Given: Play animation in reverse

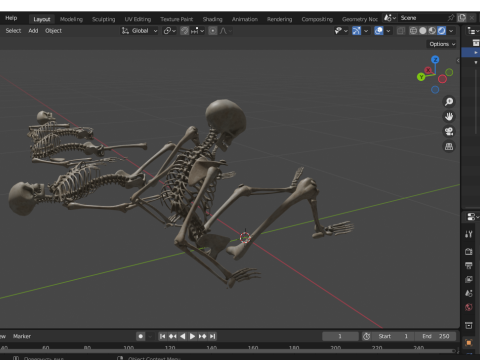Looking at the screenshot, I should (x=182, y=336).
